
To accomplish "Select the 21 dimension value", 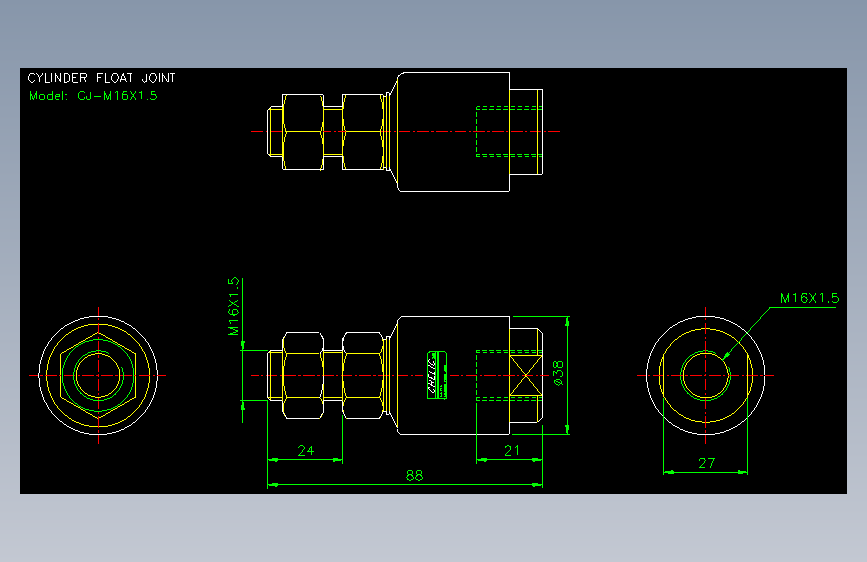I will (511, 450).
